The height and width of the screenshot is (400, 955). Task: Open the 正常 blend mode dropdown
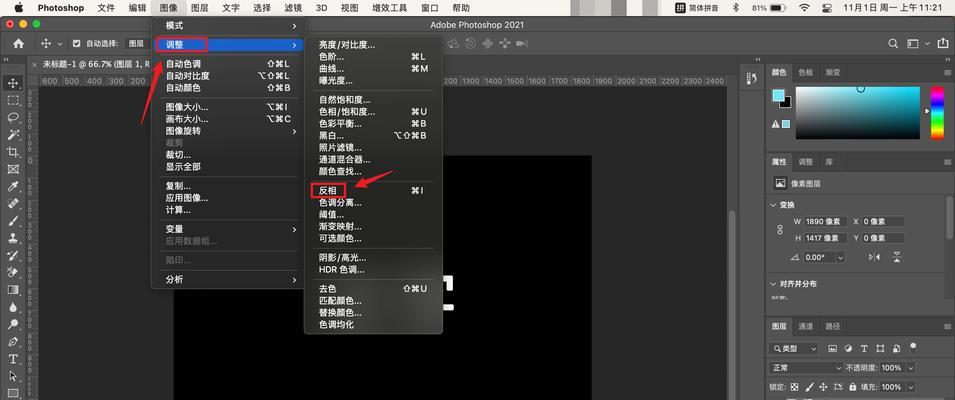coord(806,368)
